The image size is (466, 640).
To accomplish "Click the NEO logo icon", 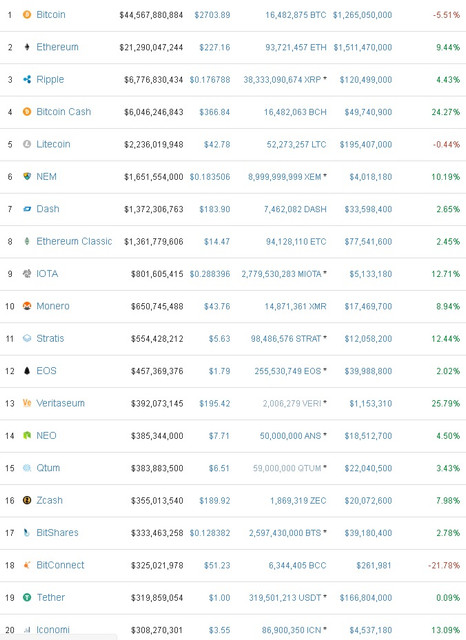I will tap(27, 436).
